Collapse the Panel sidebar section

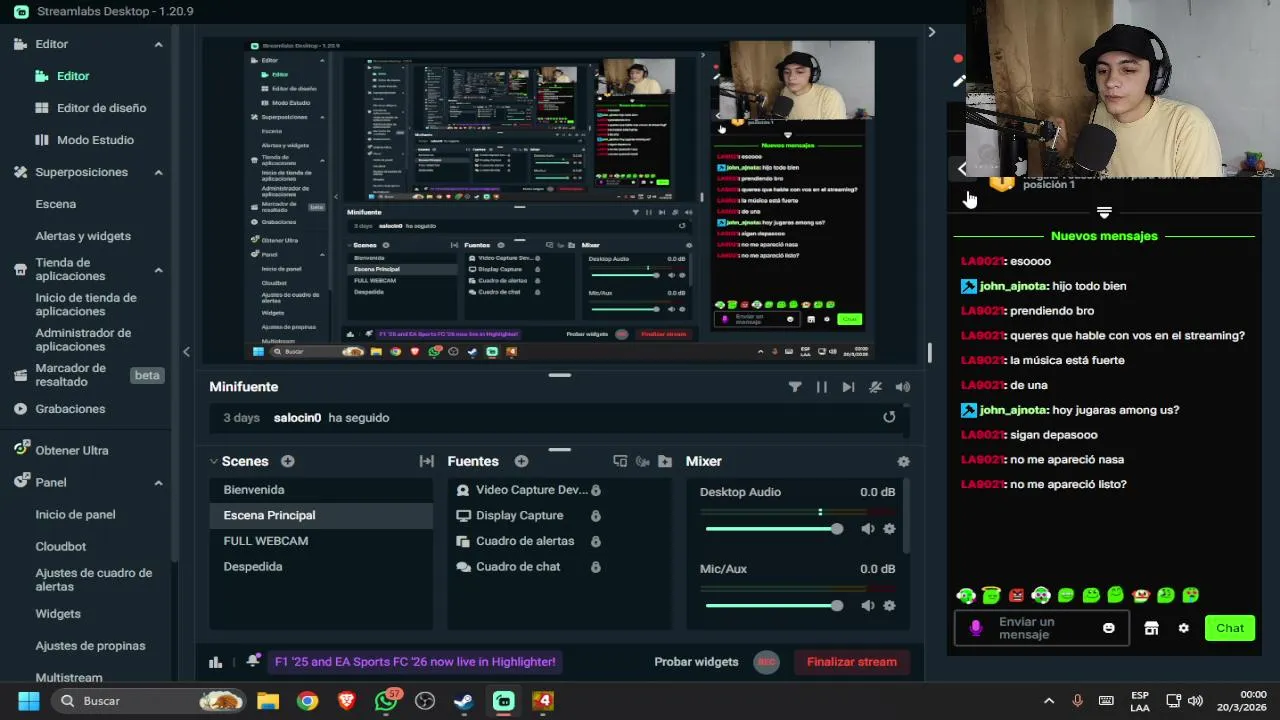pos(158,482)
